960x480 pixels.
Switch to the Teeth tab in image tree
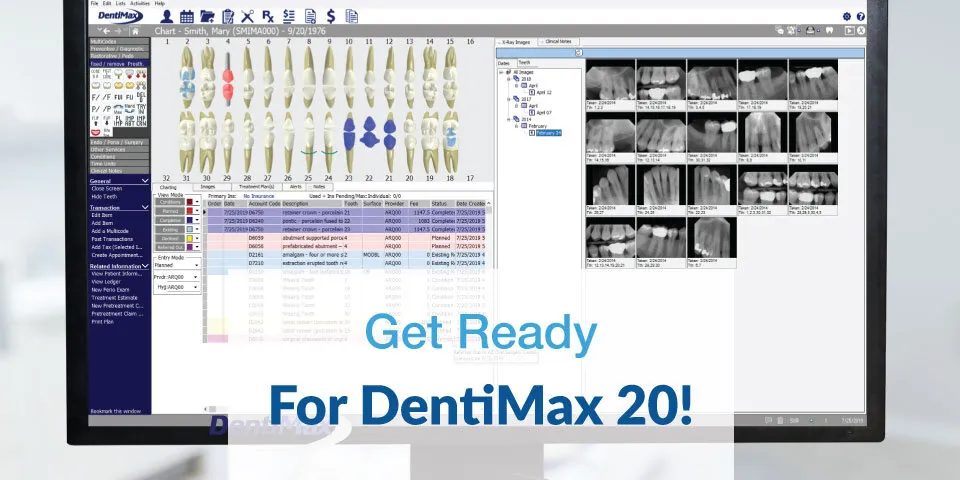(x=524, y=63)
